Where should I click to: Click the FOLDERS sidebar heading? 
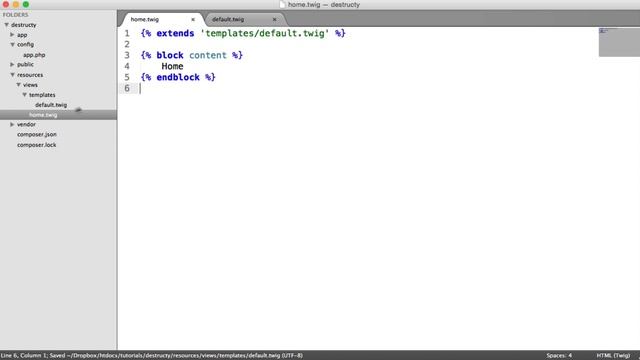click(16, 15)
